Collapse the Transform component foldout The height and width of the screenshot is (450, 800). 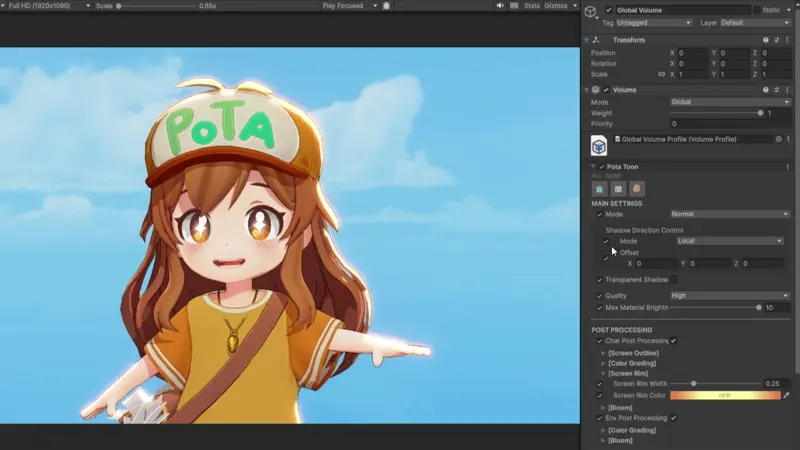587,40
